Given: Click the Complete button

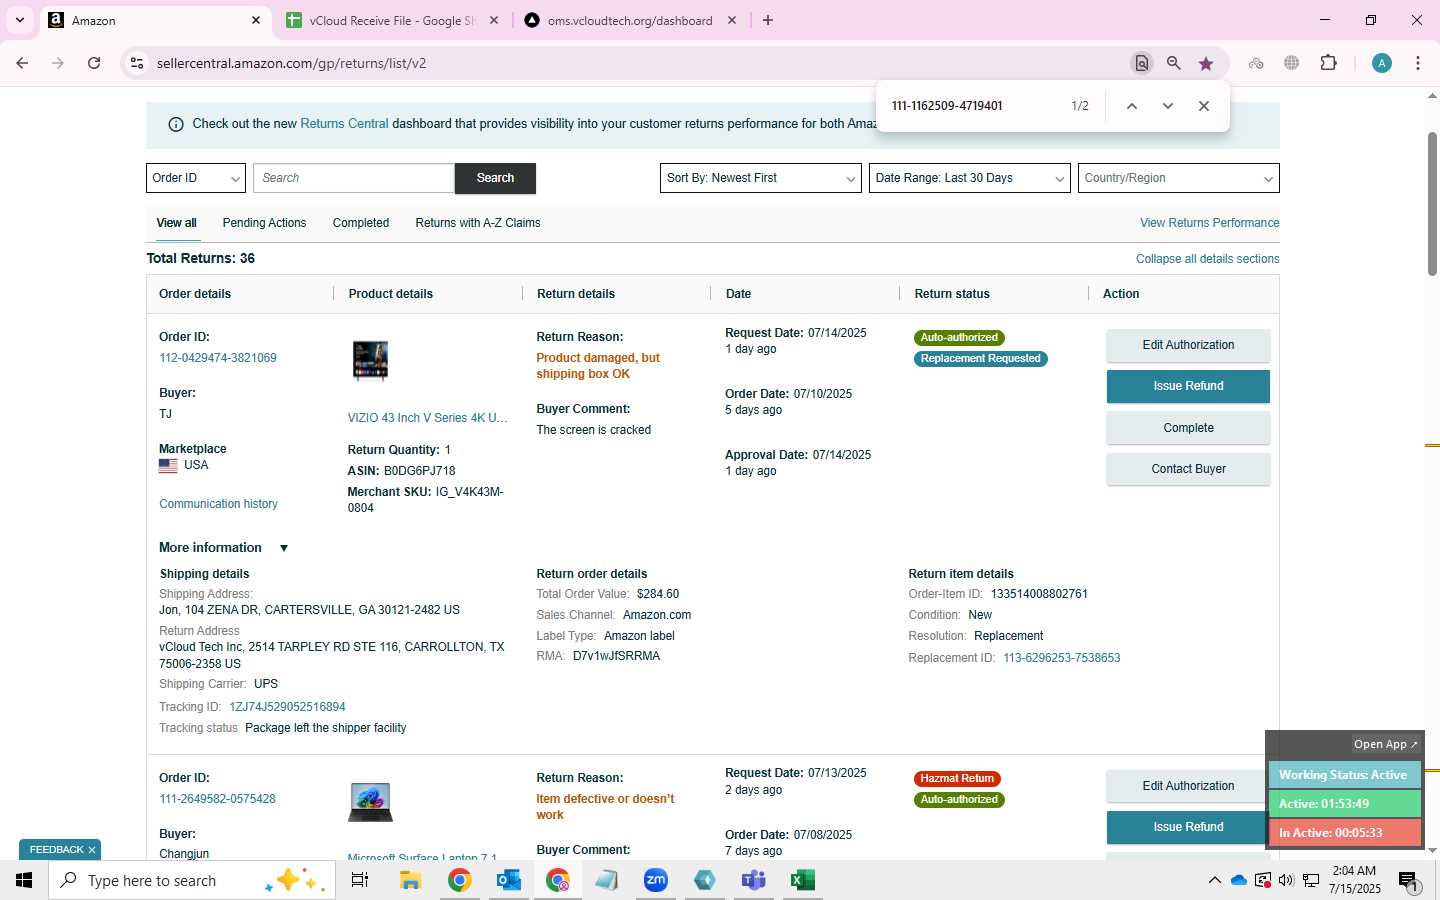Looking at the screenshot, I should pyautogui.click(x=1188, y=428).
